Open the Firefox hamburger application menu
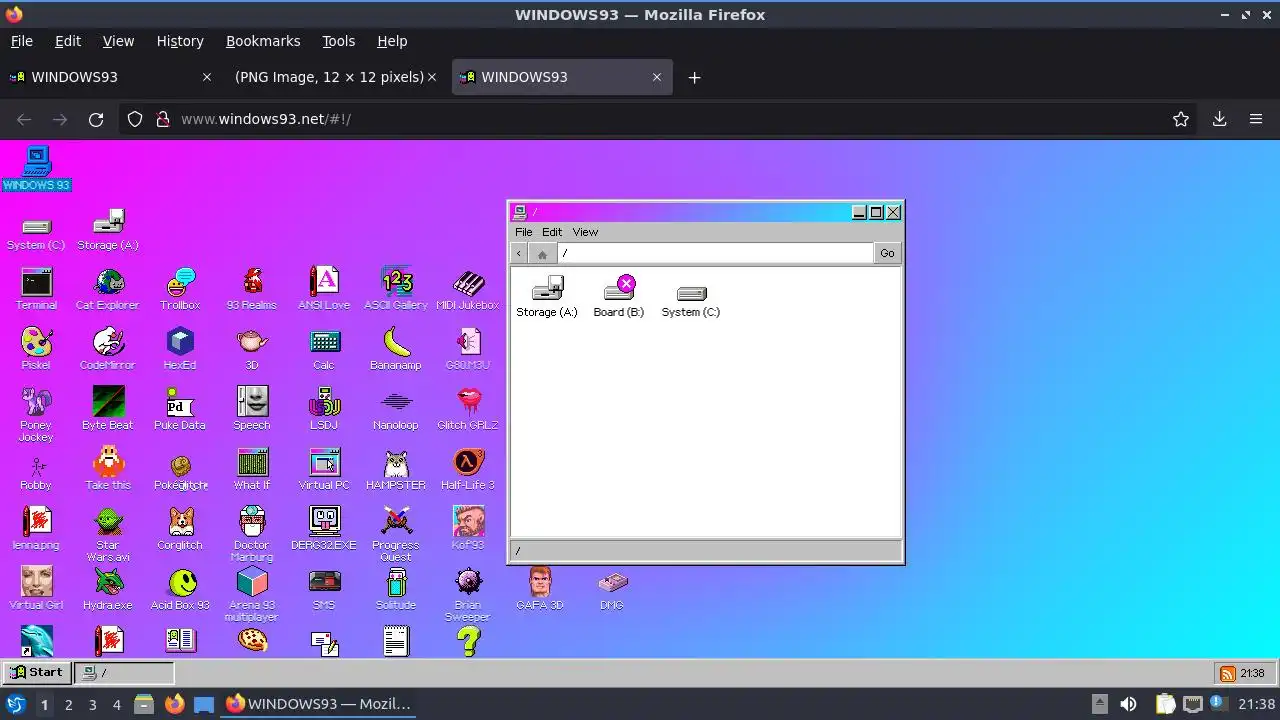The width and height of the screenshot is (1280, 720). (1256, 119)
